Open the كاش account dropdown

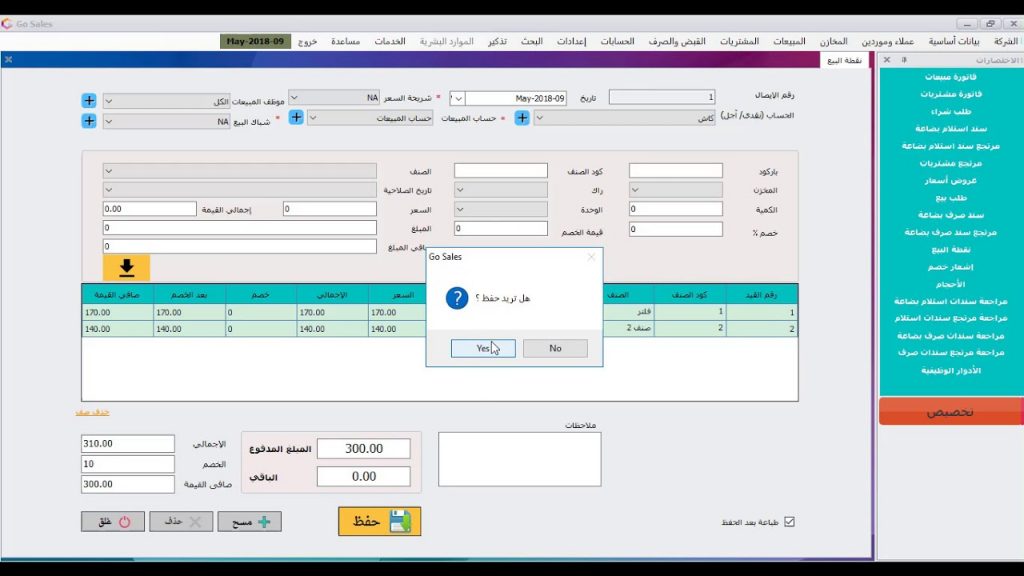pos(540,118)
